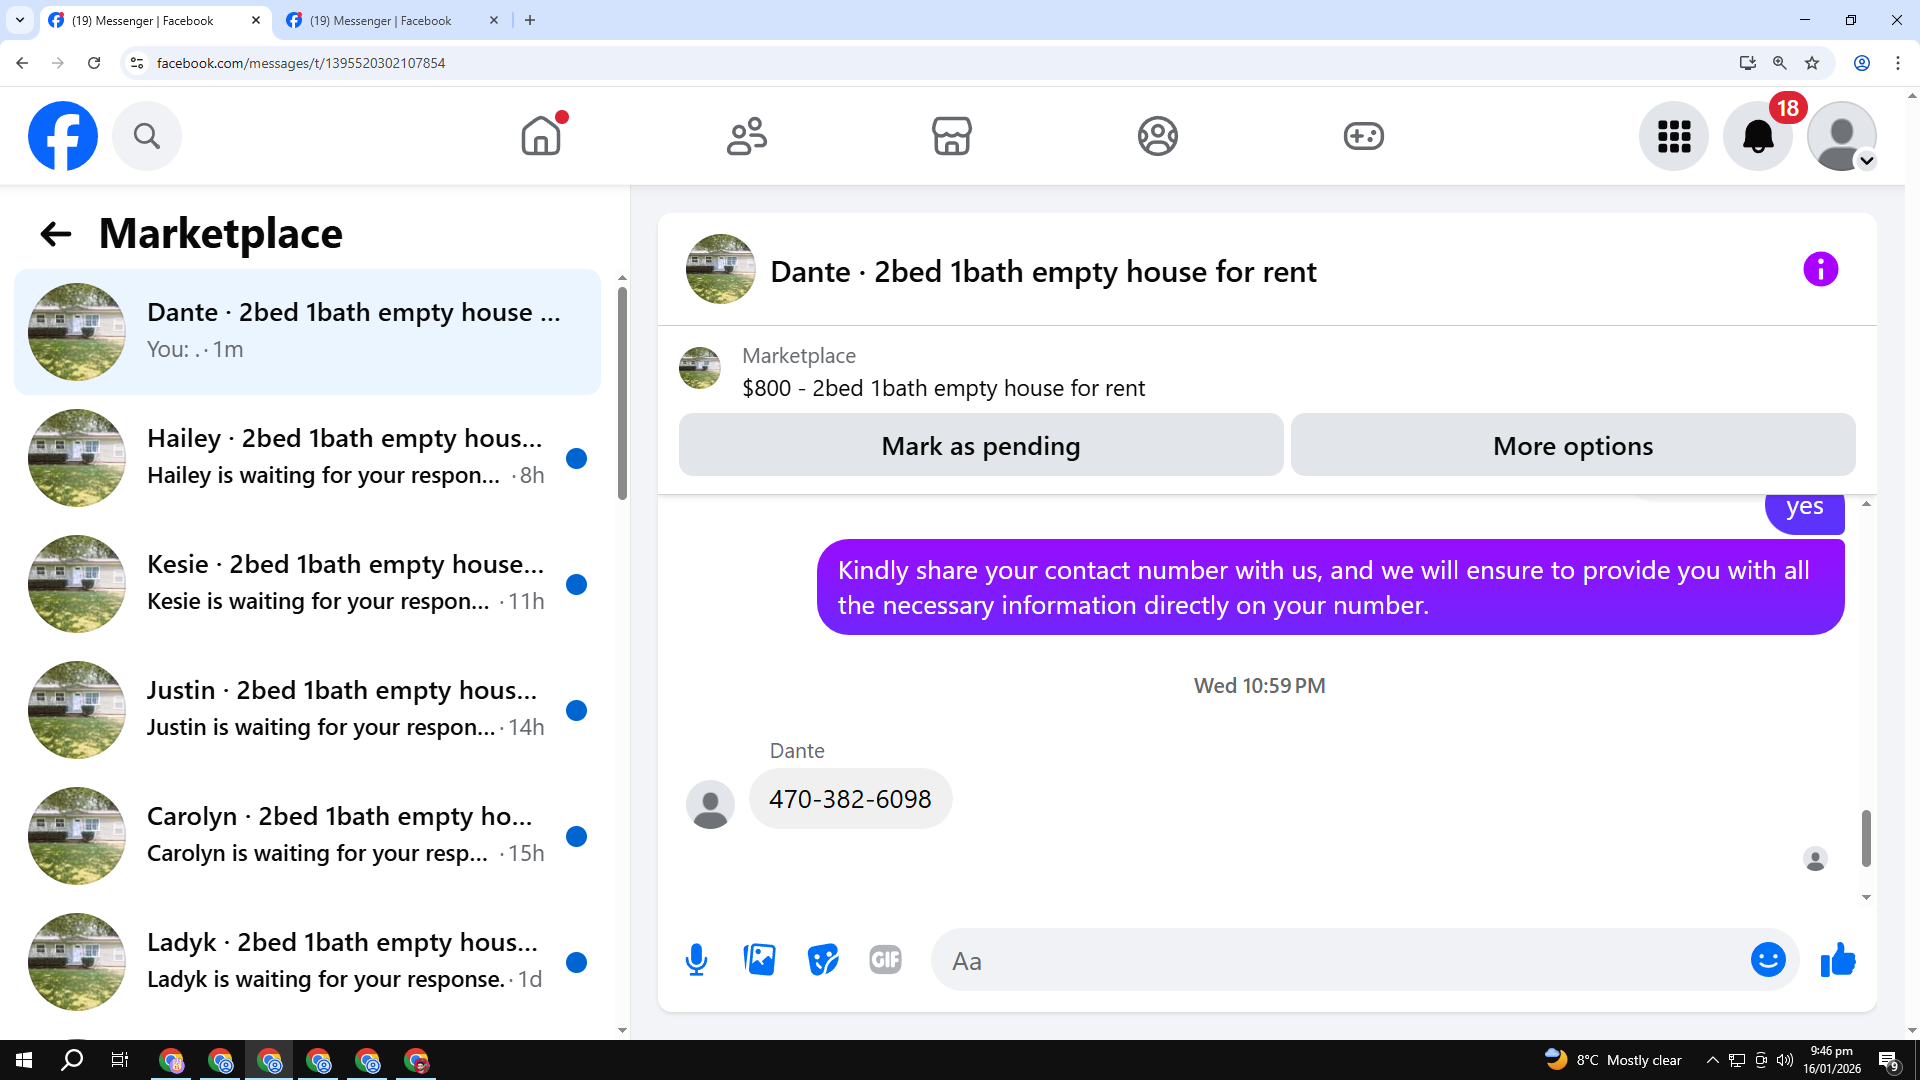Click More options button
The image size is (1920, 1080).
(1572, 445)
